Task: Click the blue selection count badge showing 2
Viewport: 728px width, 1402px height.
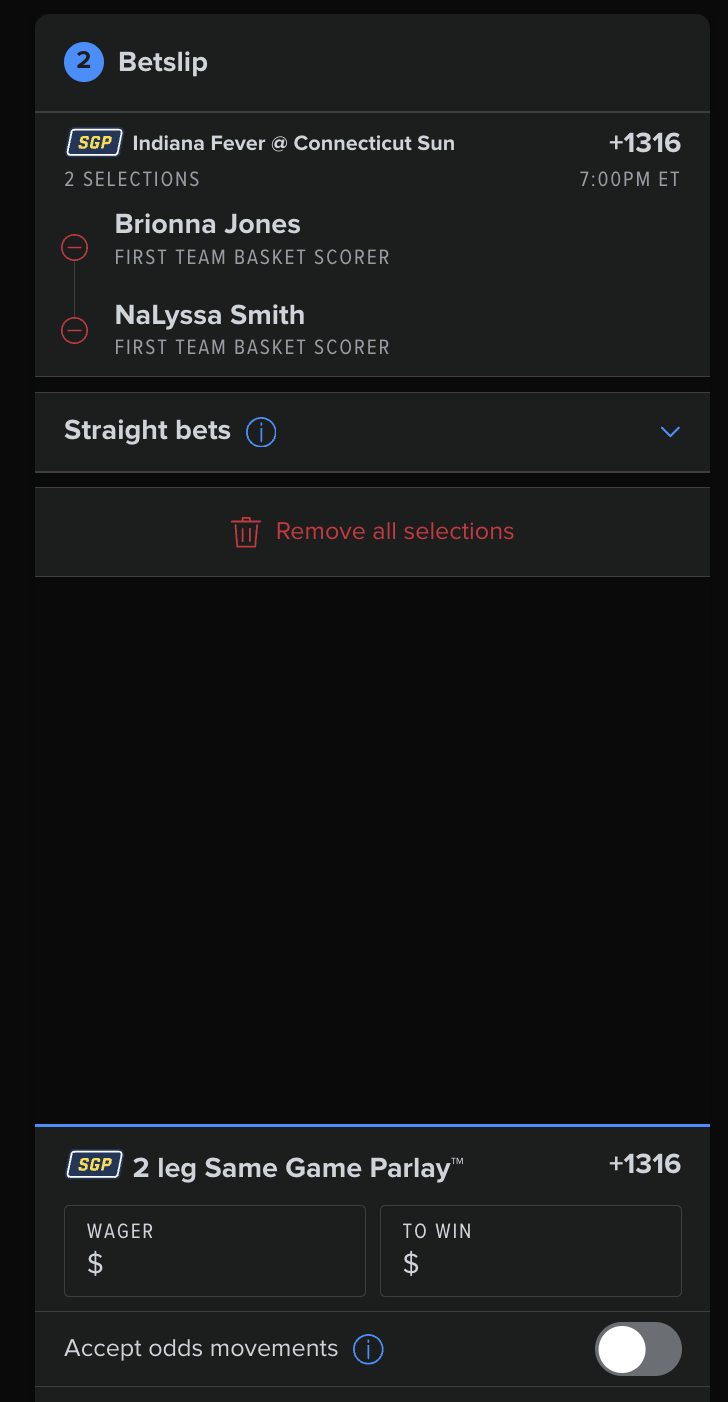Action: click(84, 62)
